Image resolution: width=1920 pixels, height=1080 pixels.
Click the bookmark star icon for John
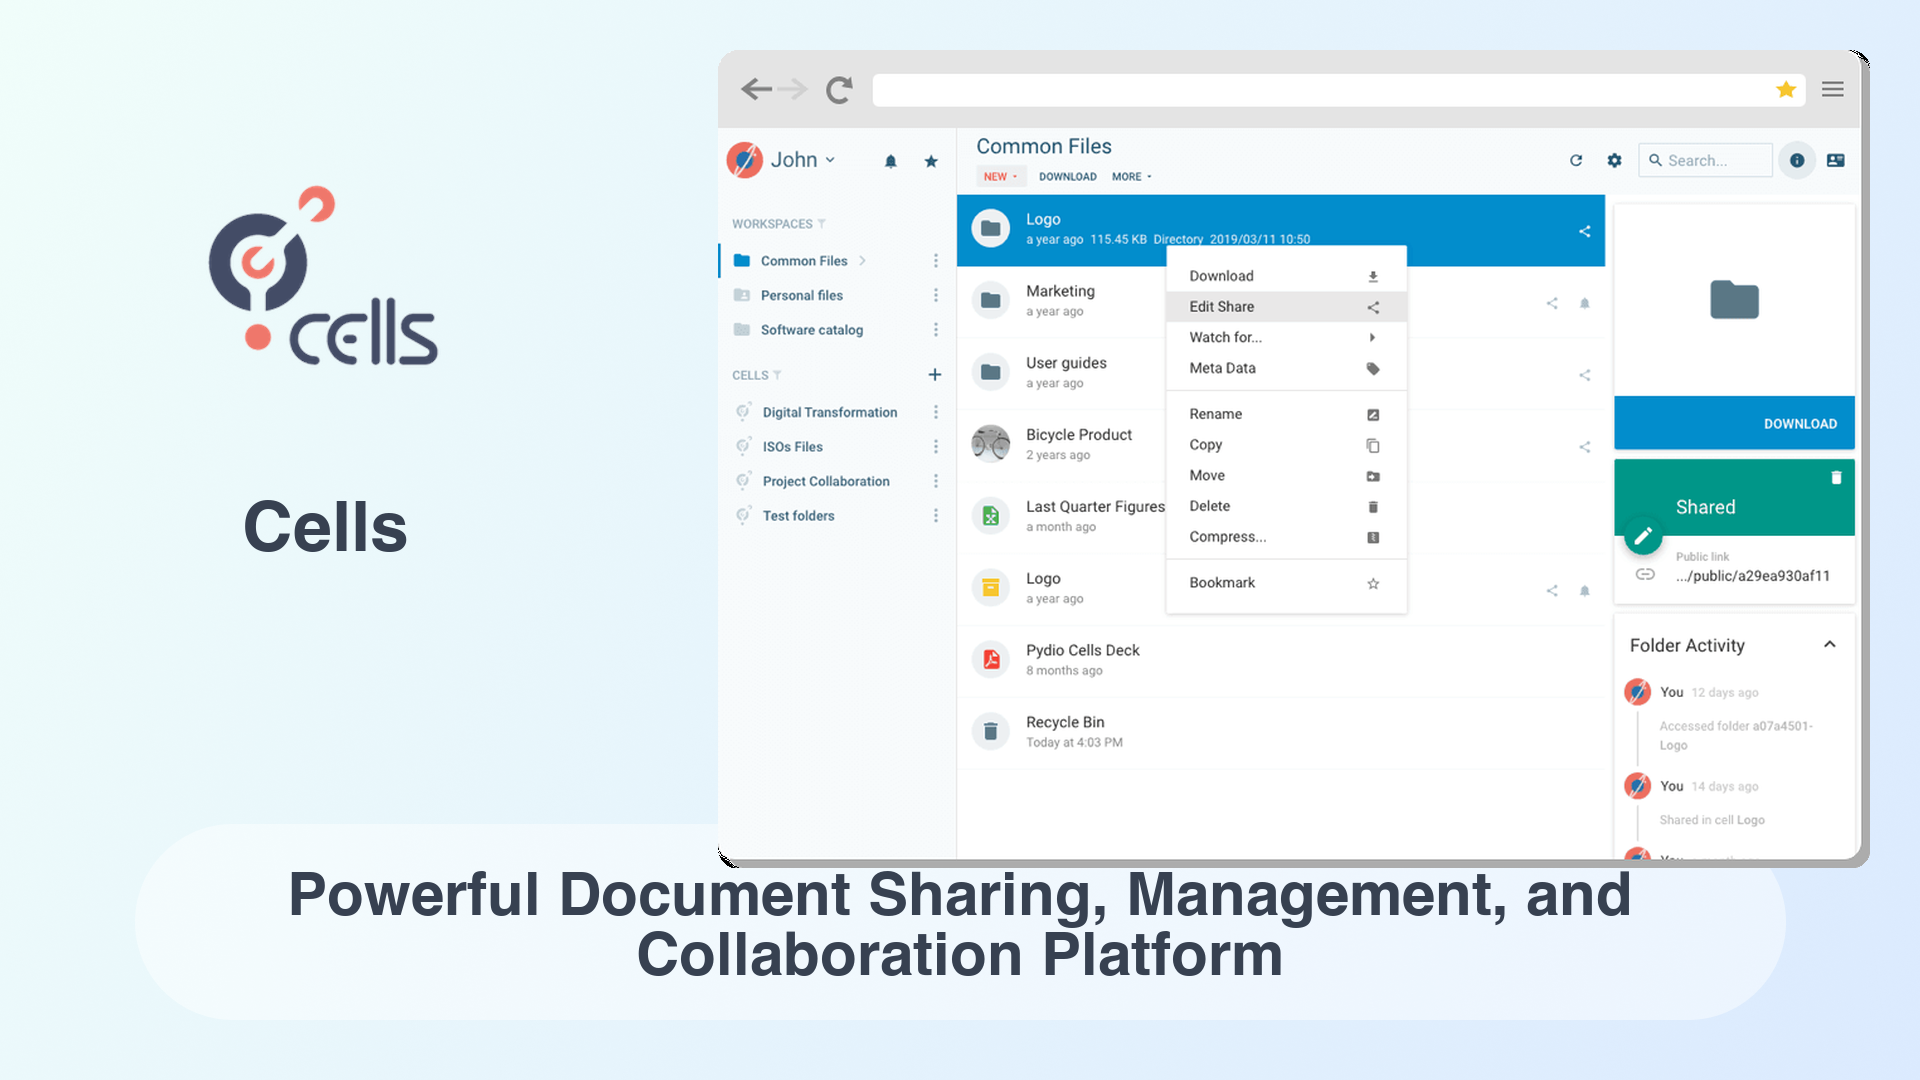point(932,160)
